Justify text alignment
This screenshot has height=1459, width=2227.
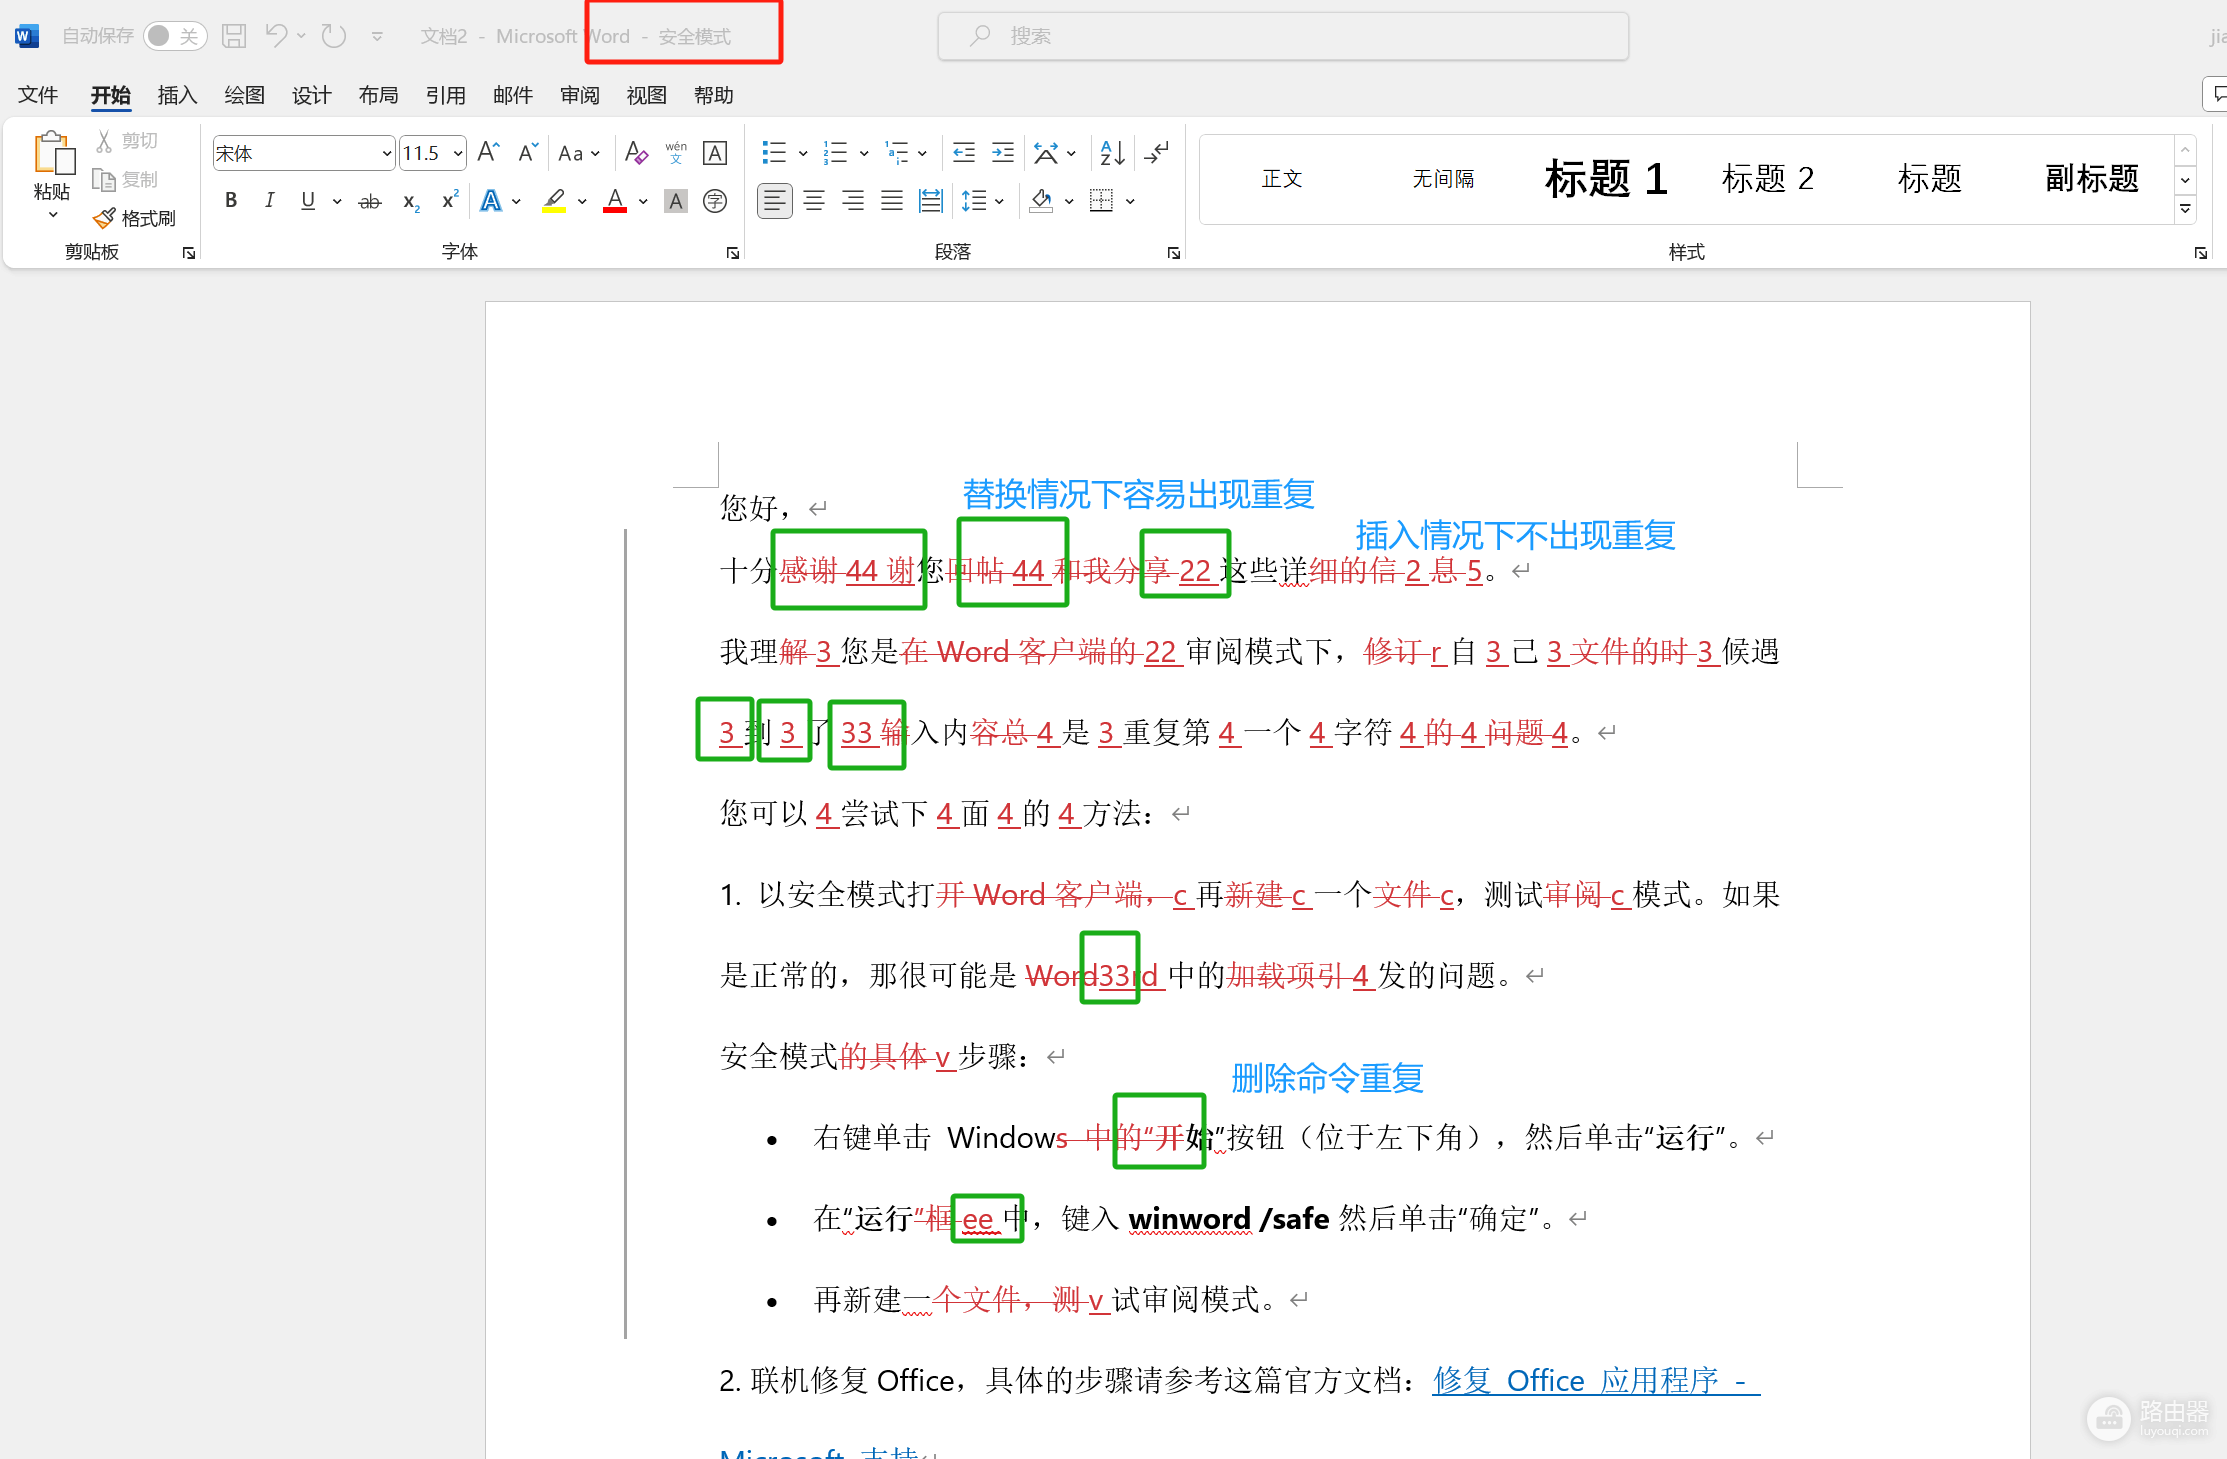892,201
